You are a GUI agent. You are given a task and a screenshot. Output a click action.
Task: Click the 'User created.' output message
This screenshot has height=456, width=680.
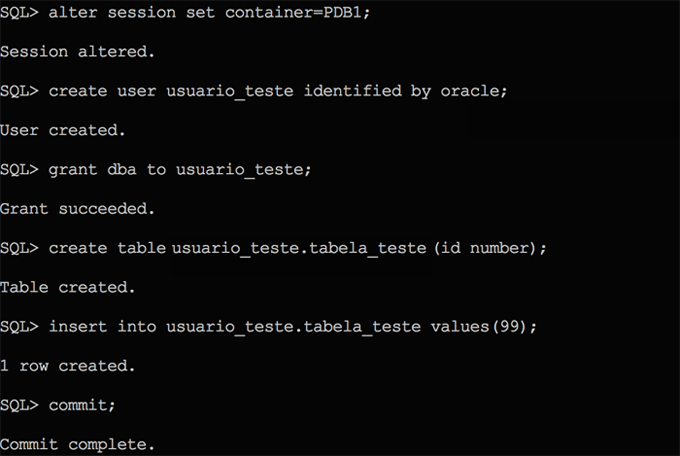coord(62,130)
